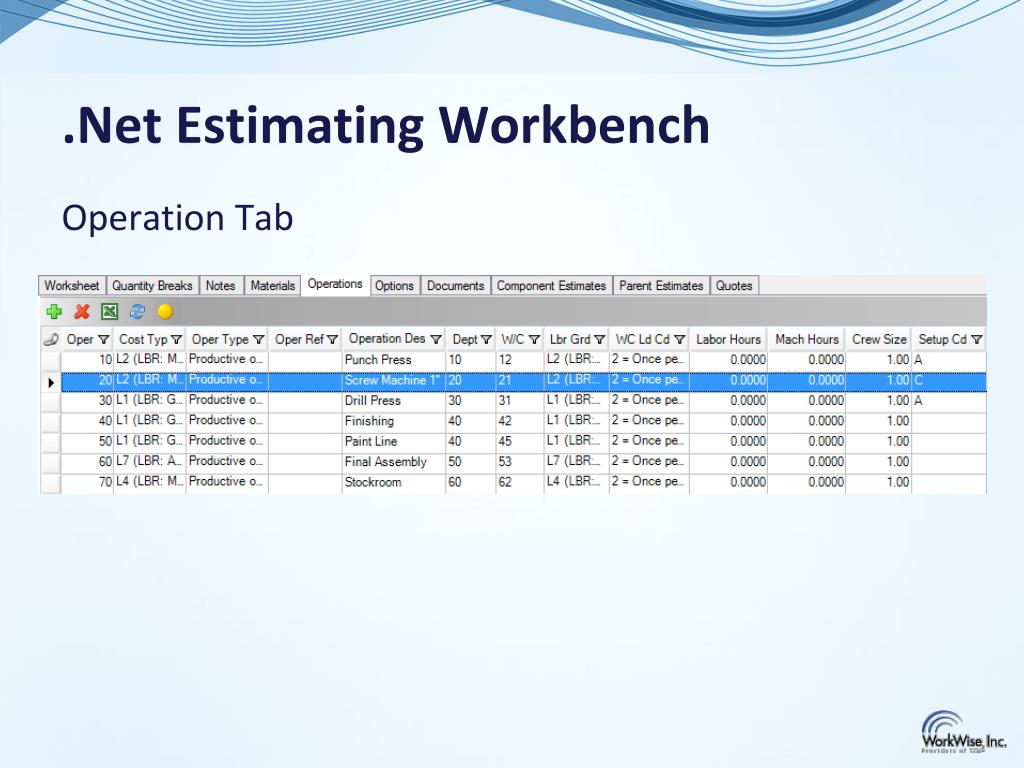
Task: Switch to the Quantity Breaks tab
Action: pyautogui.click(x=152, y=285)
